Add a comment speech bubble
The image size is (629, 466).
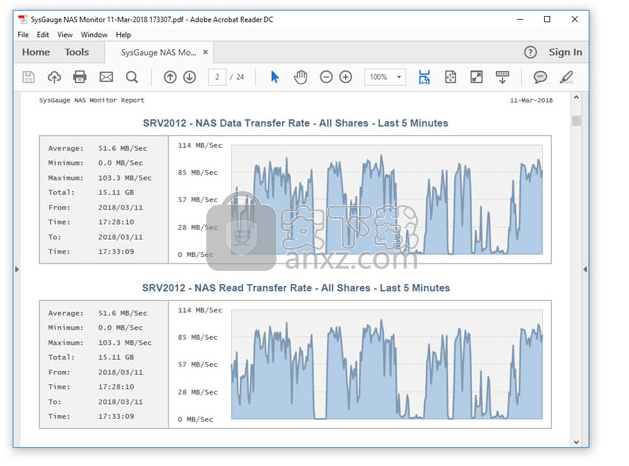tap(540, 77)
